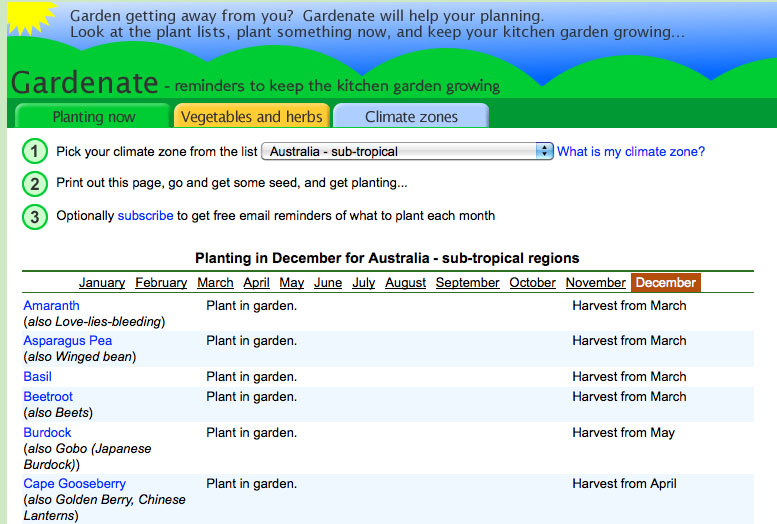Switch to the Planting now tab
The image size is (777, 524).
[x=93, y=116]
